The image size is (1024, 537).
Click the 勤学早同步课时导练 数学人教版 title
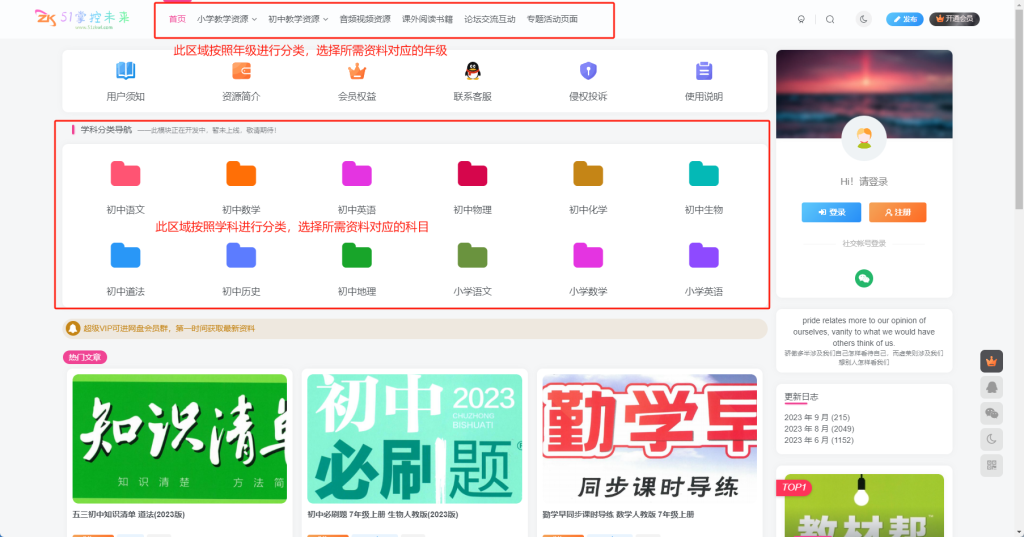coord(618,515)
